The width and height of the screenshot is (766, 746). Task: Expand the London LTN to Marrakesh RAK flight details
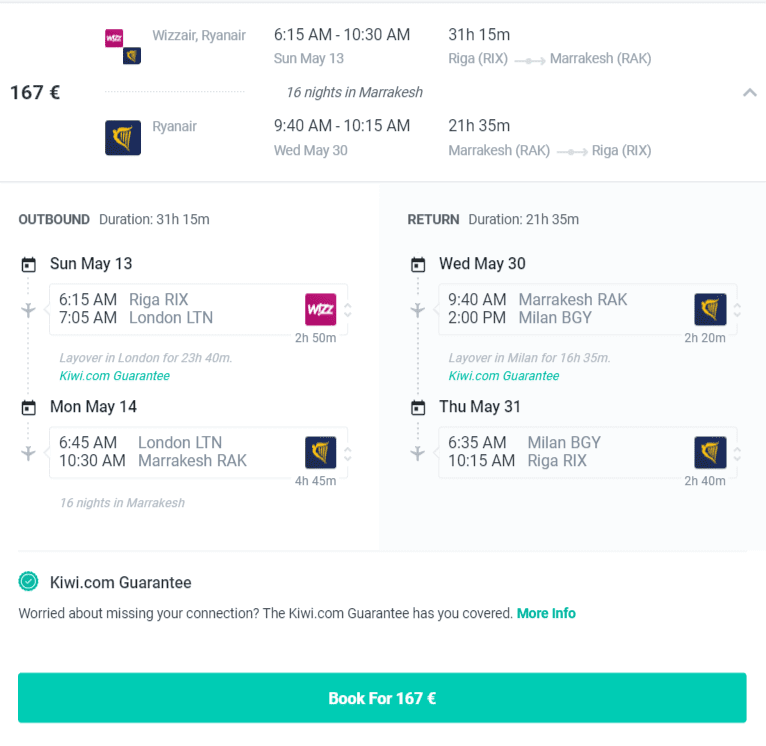coord(347,453)
